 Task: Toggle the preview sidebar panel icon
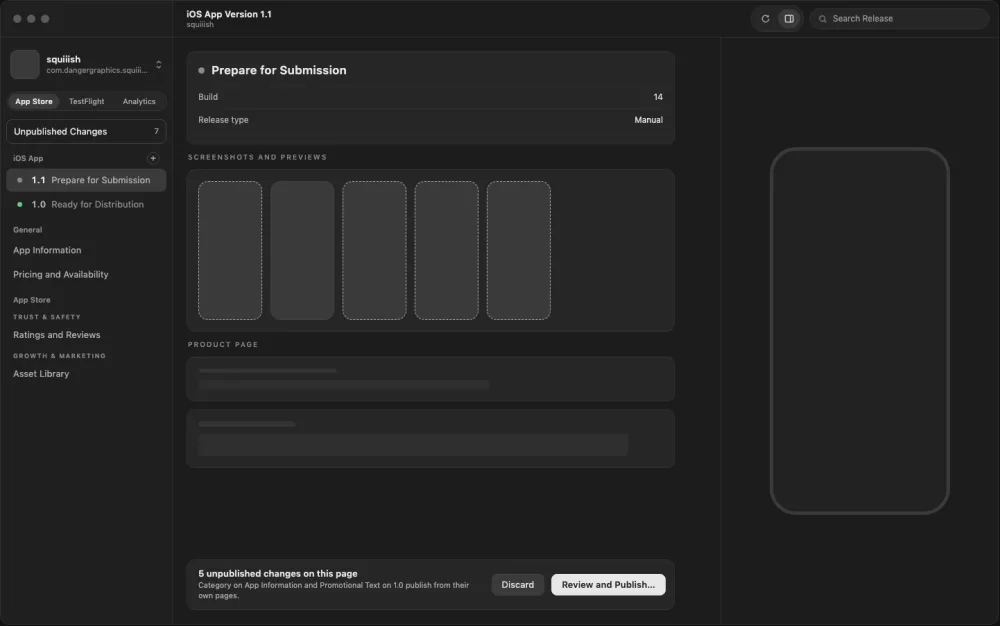(x=789, y=18)
